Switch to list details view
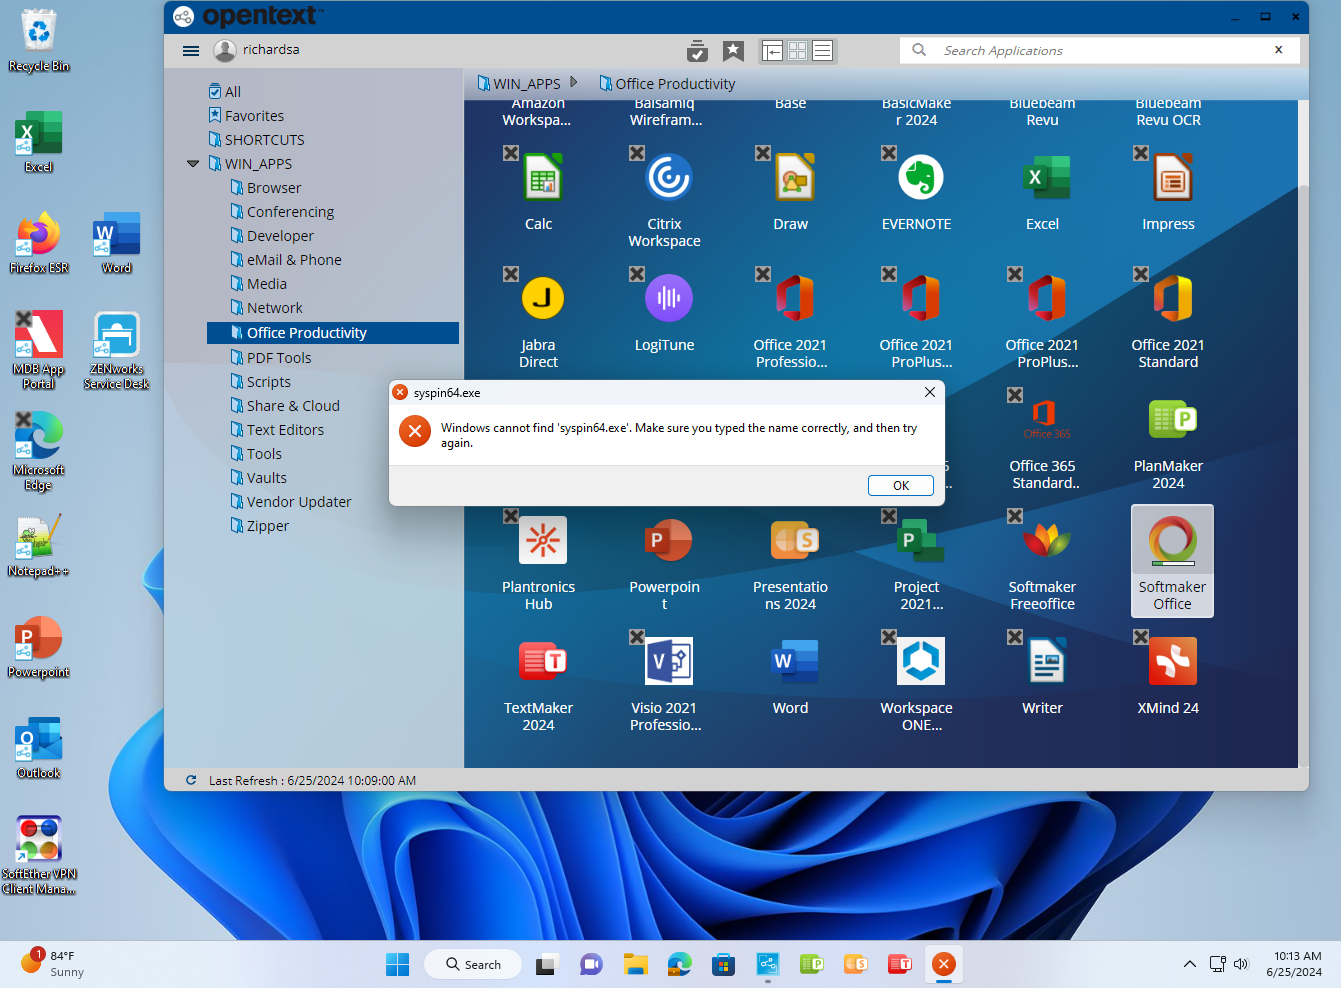The height and width of the screenshot is (988, 1341). (x=822, y=51)
